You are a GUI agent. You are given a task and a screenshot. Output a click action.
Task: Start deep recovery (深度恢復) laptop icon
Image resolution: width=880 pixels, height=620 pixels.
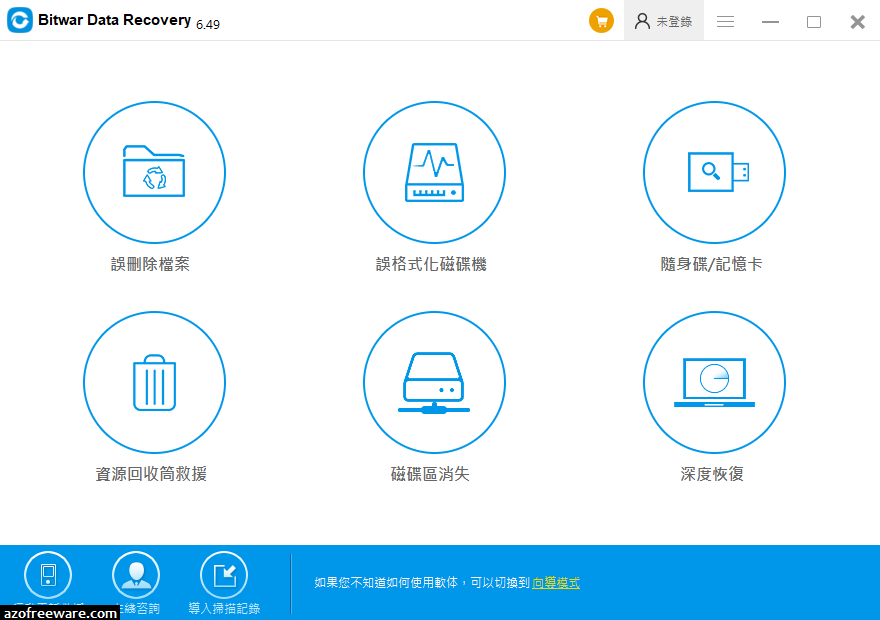click(714, 382)
